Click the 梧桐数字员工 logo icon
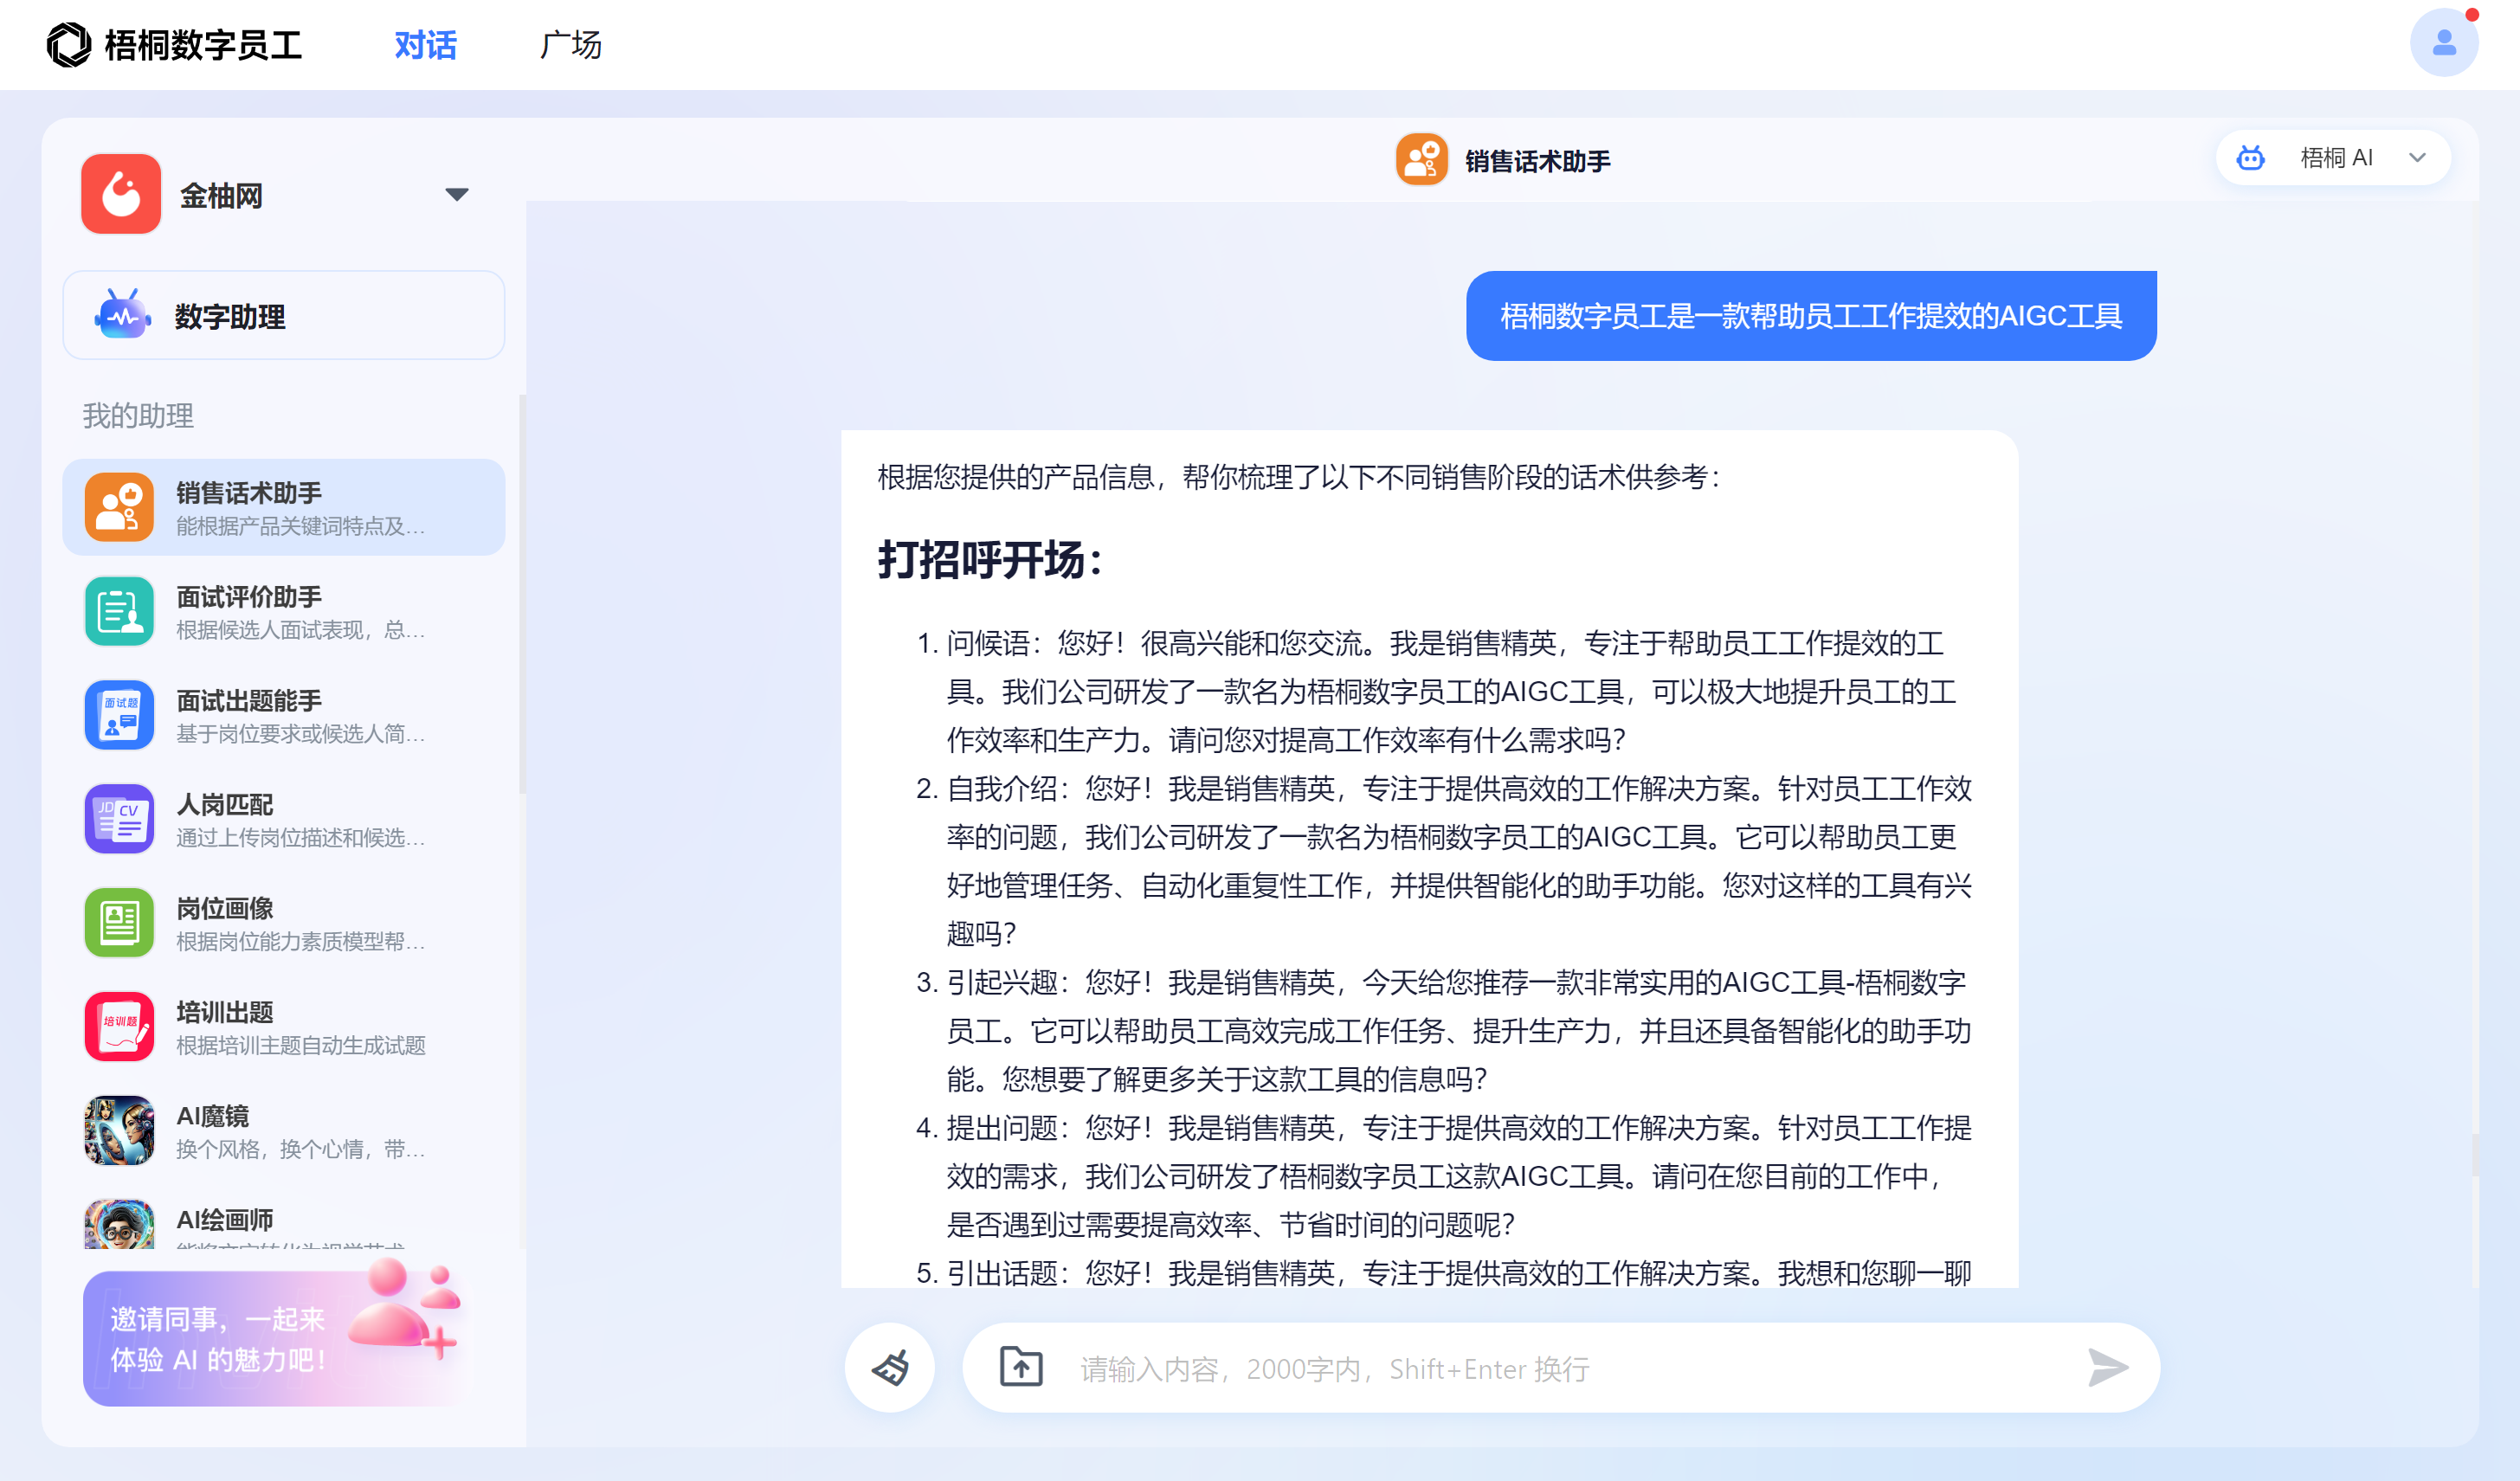2520x1481 pixels. (x=69, y=45)
